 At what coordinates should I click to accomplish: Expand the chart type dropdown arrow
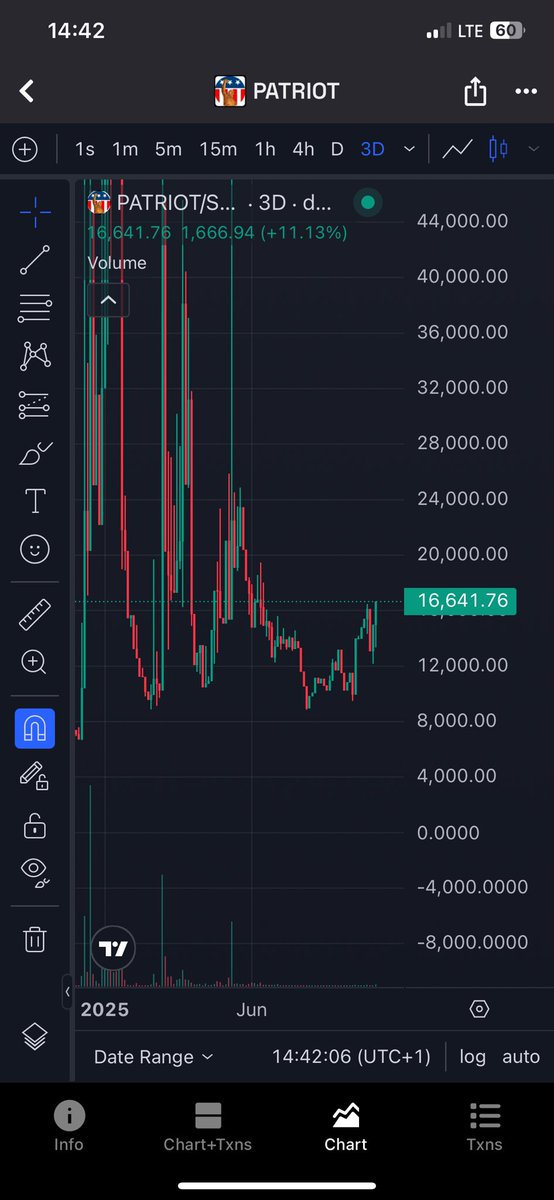[533, 149]
